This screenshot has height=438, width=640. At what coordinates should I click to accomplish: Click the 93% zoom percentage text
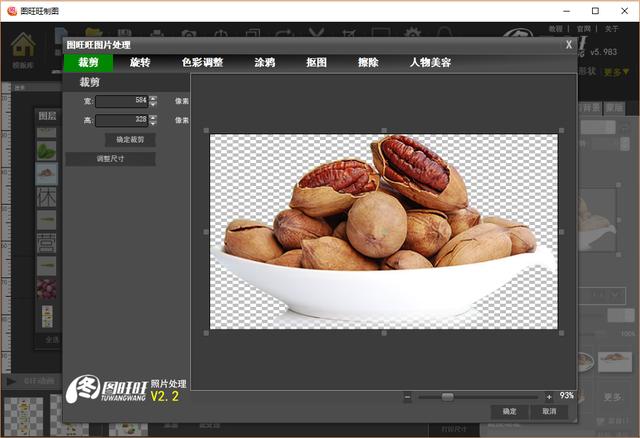click(x=567, y=395)
